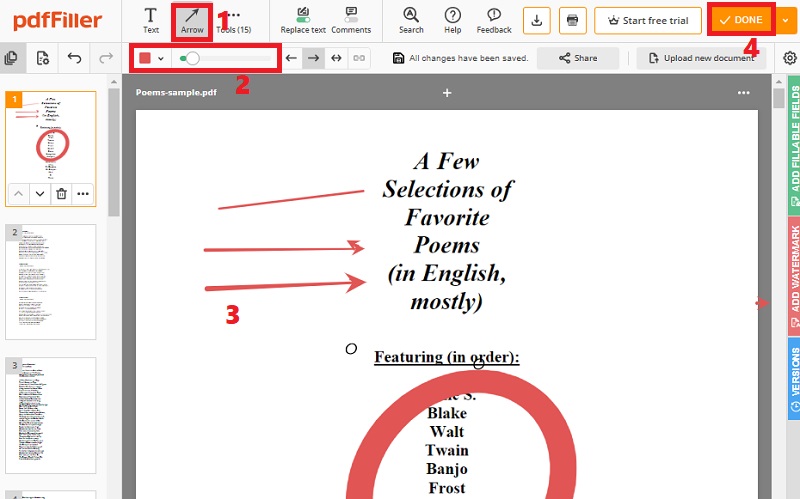Expand the arrow color dropdown chevron
Viewport: 800px width, 499px height.
coord(161,59)
